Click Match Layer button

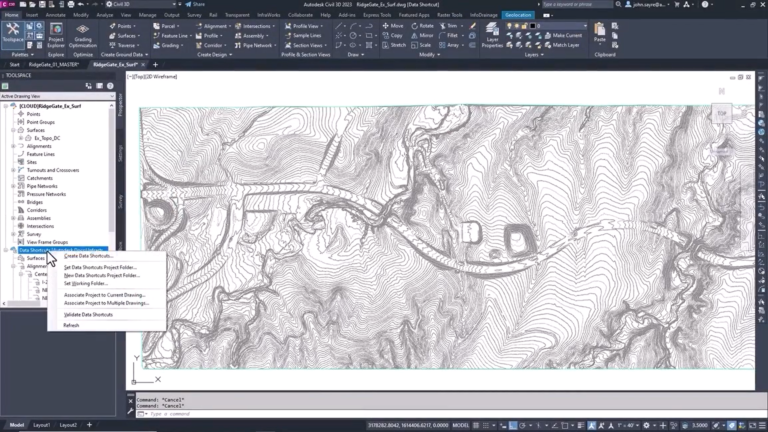(x=562, y=45)
